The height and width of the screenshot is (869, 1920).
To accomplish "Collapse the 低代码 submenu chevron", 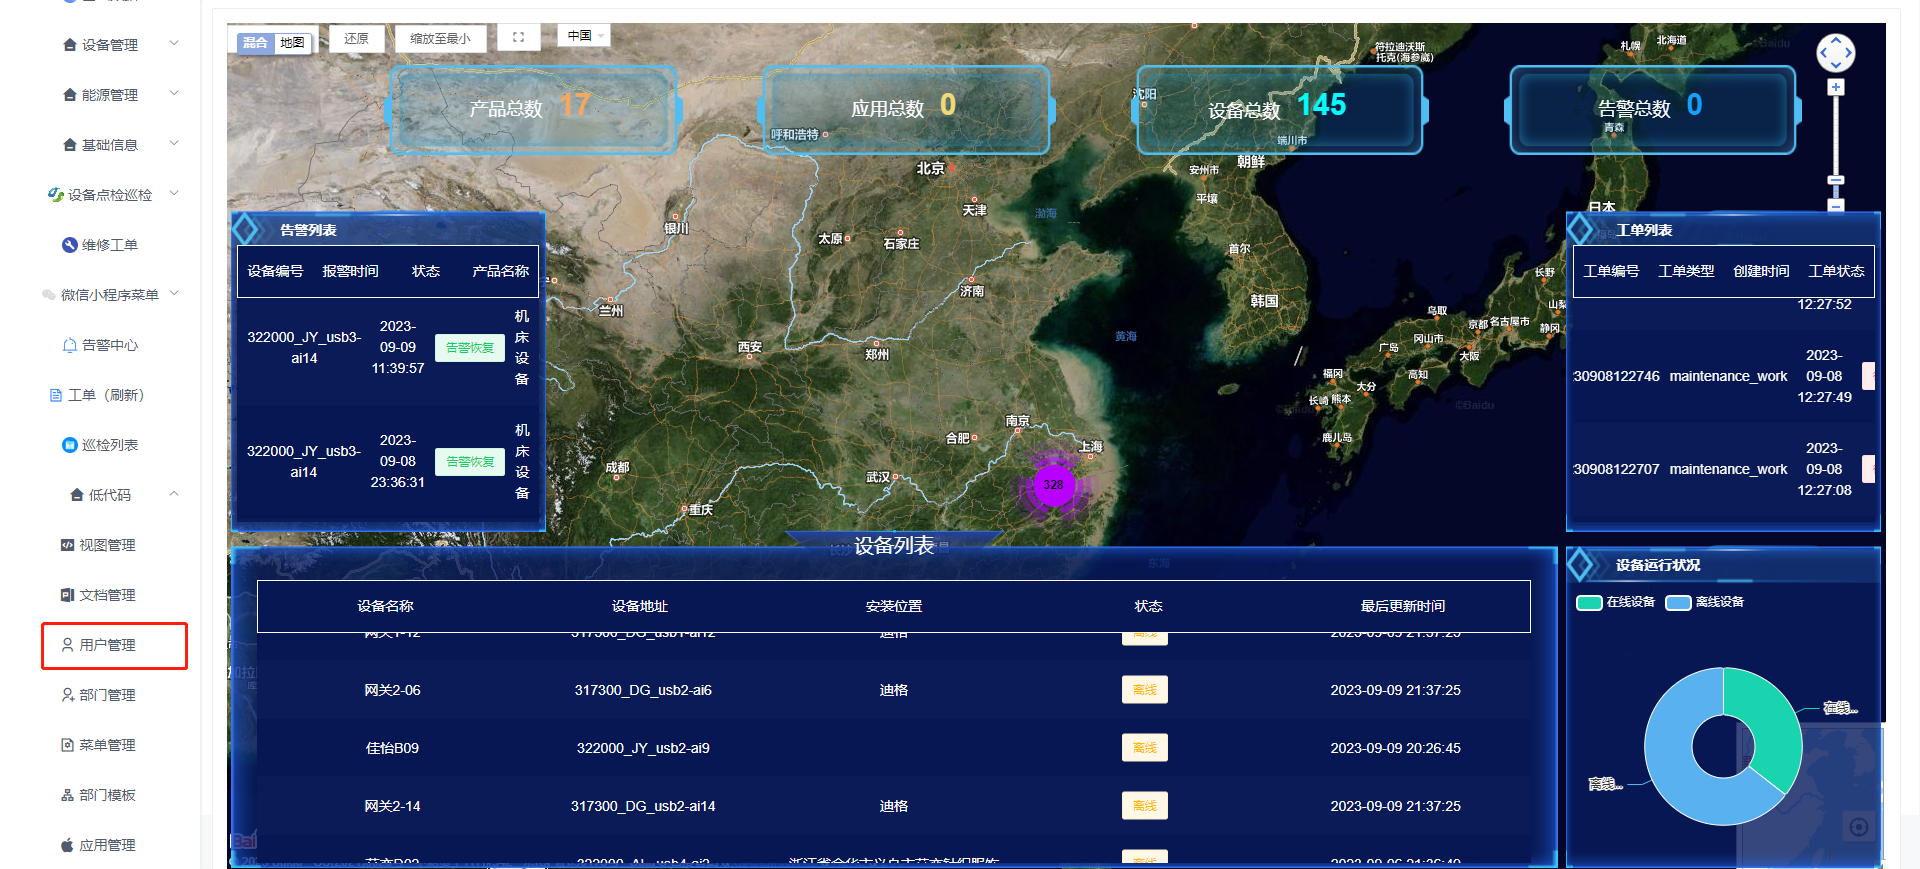I will click(174, 493).
